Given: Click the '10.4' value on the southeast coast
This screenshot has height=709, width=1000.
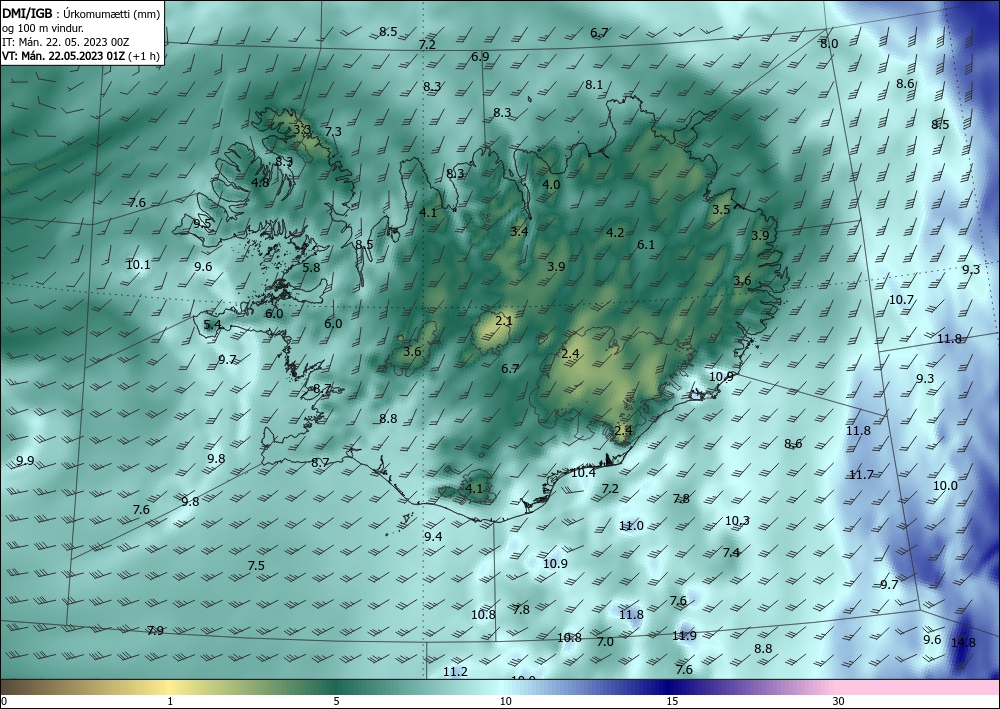Looking at the screenshot, I should 583,472.
